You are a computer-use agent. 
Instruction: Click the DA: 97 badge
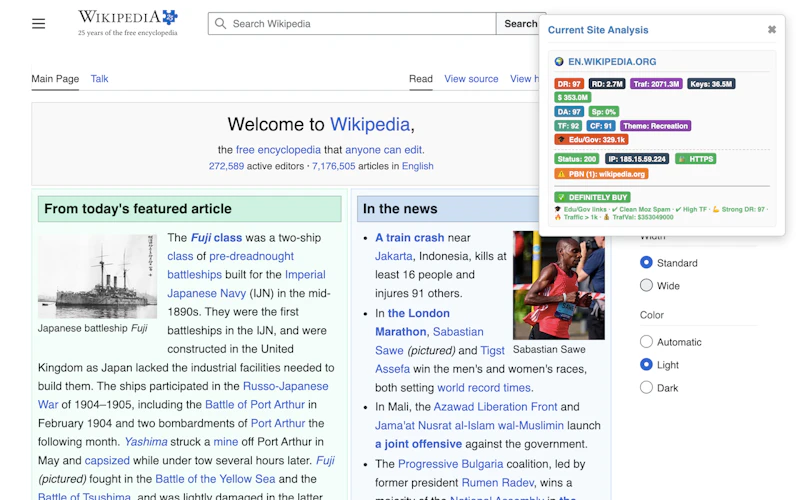[x=569, y=112]
